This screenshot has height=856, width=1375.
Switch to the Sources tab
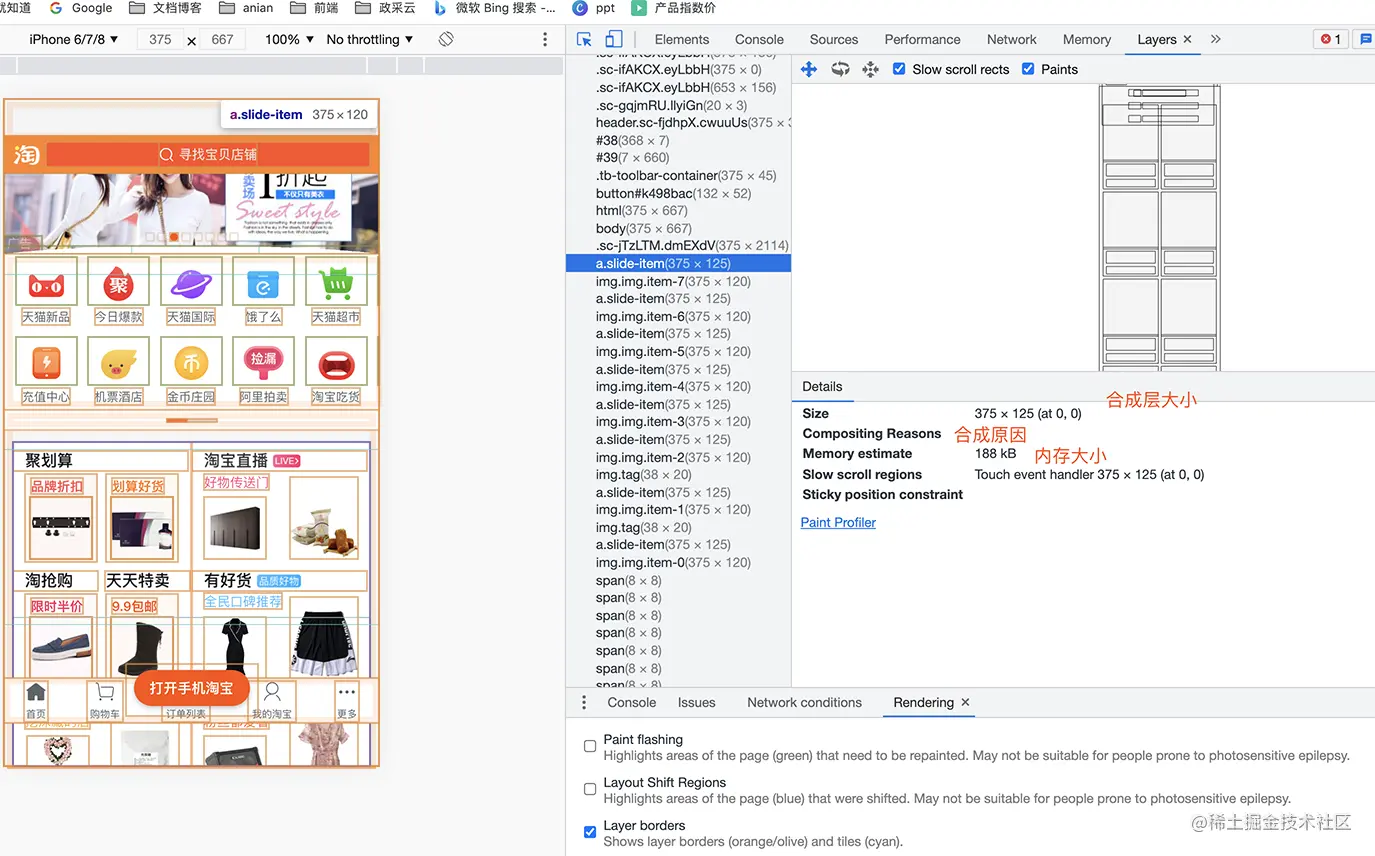click(834, 39)
